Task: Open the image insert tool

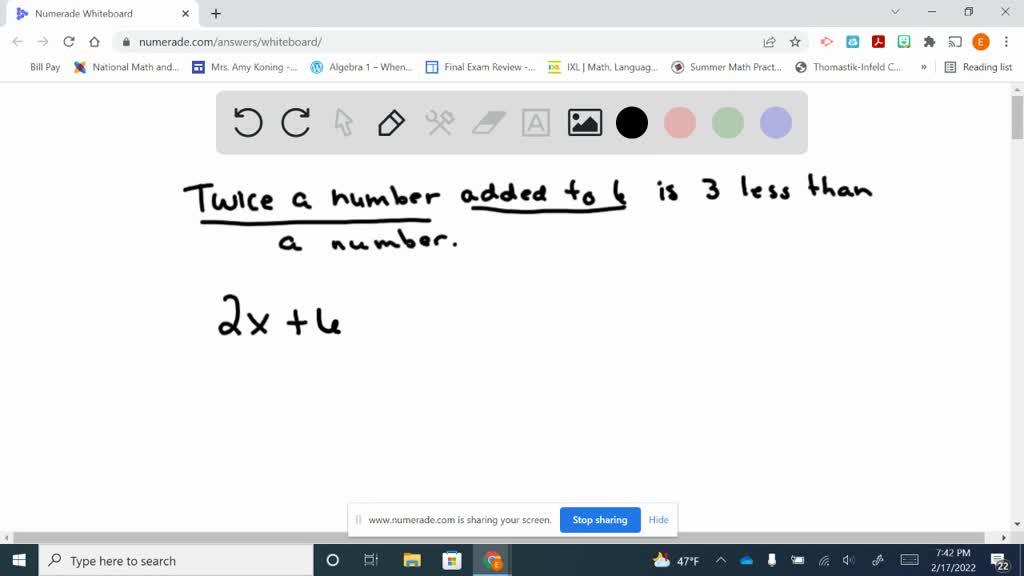Action: point(584,122)
